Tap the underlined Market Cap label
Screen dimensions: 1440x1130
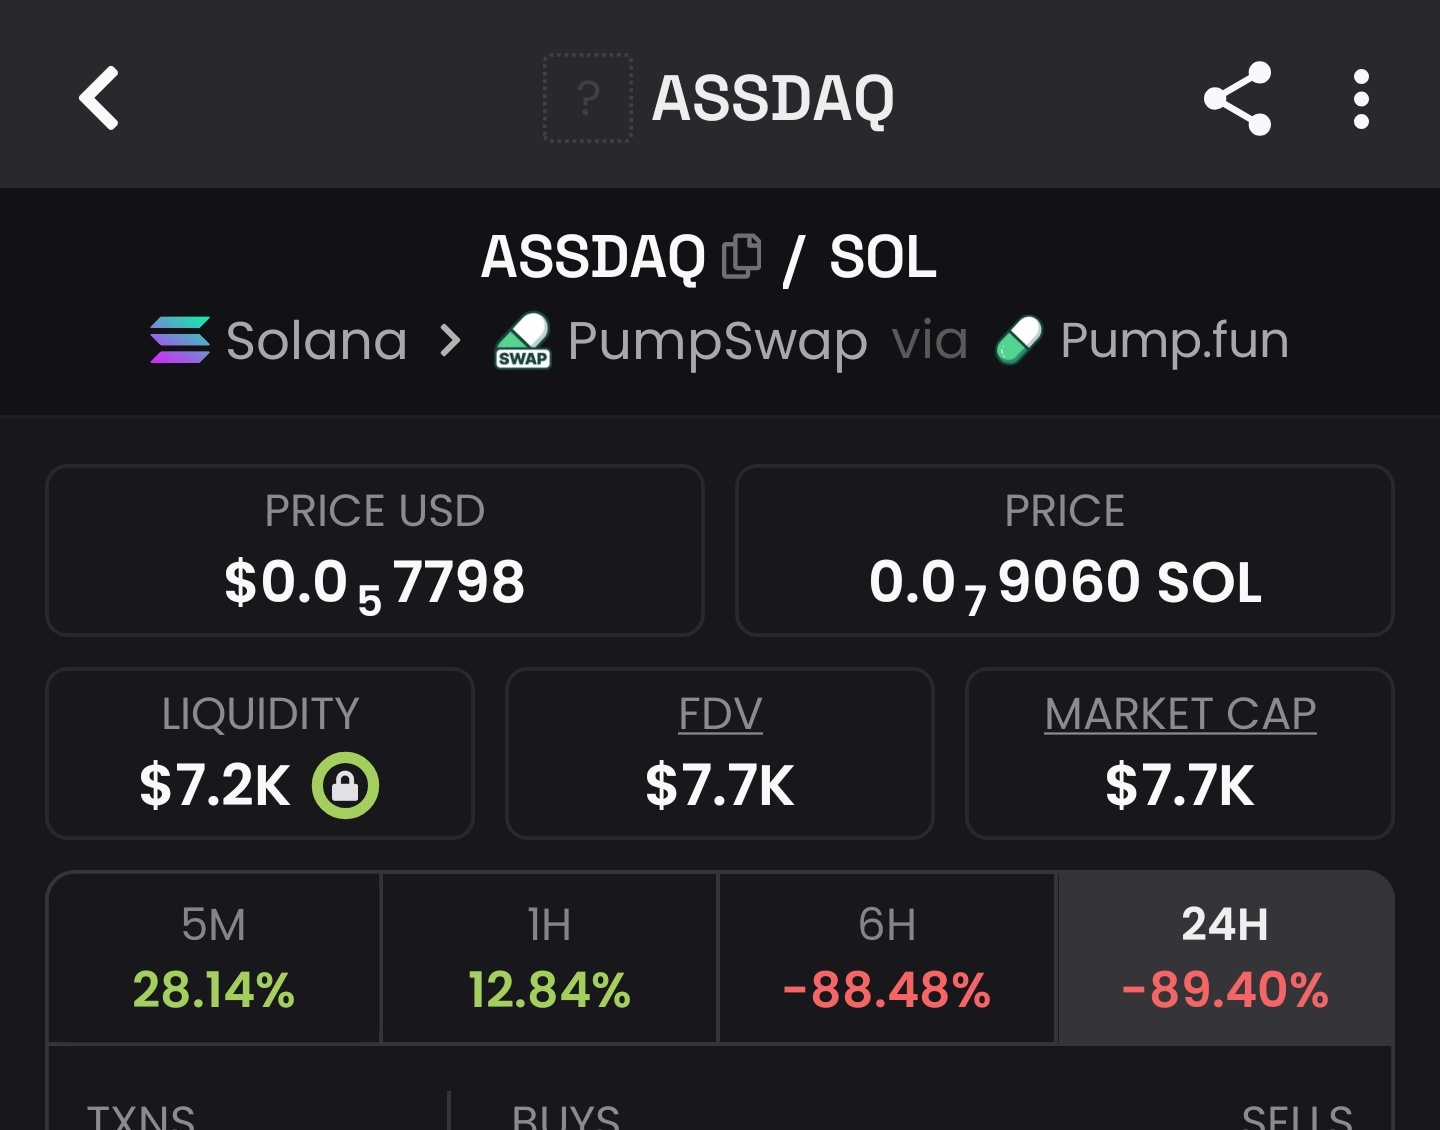click(x=1180, y=714)
